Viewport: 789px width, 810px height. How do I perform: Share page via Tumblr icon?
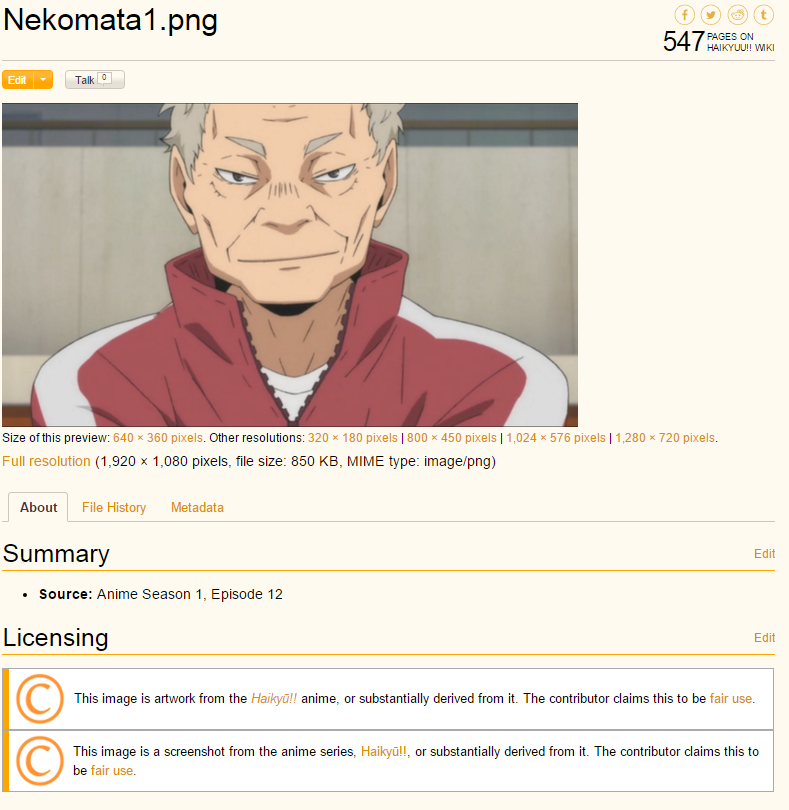pyautogui.click(x=764, y=15)
